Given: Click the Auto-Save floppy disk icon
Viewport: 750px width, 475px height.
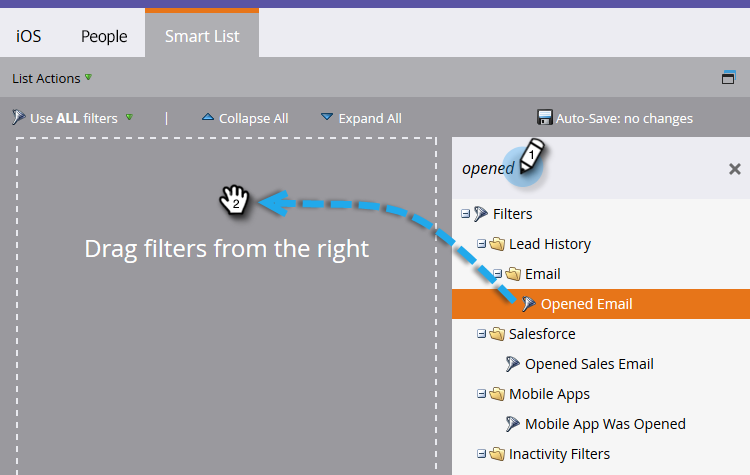Looking at the screenshot, I should (544, 117).
